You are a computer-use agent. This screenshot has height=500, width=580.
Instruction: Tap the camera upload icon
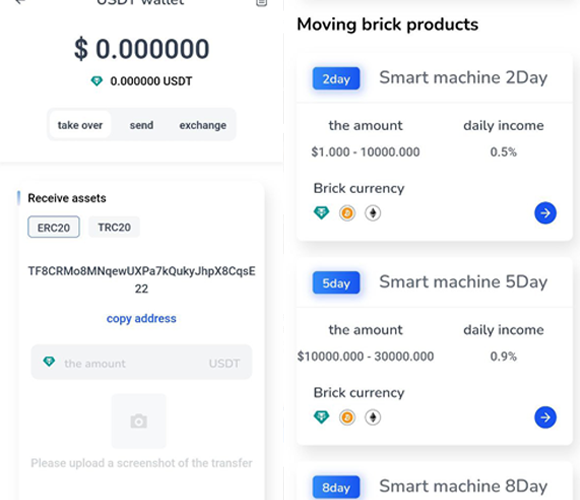pyautogui.click(x=139, y=421)
